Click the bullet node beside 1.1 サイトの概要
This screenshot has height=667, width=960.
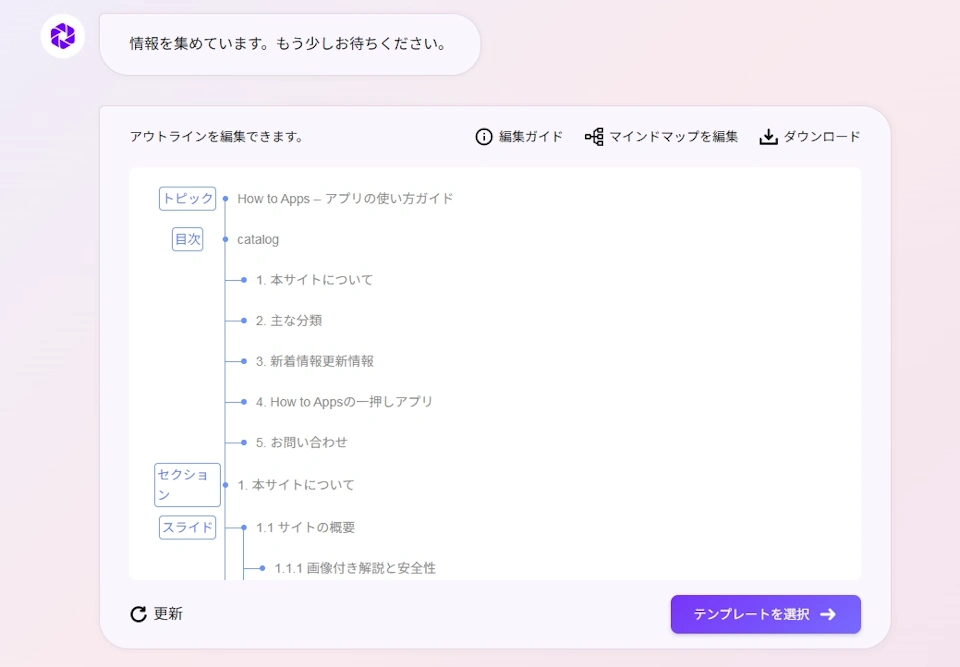click(244, 527)
